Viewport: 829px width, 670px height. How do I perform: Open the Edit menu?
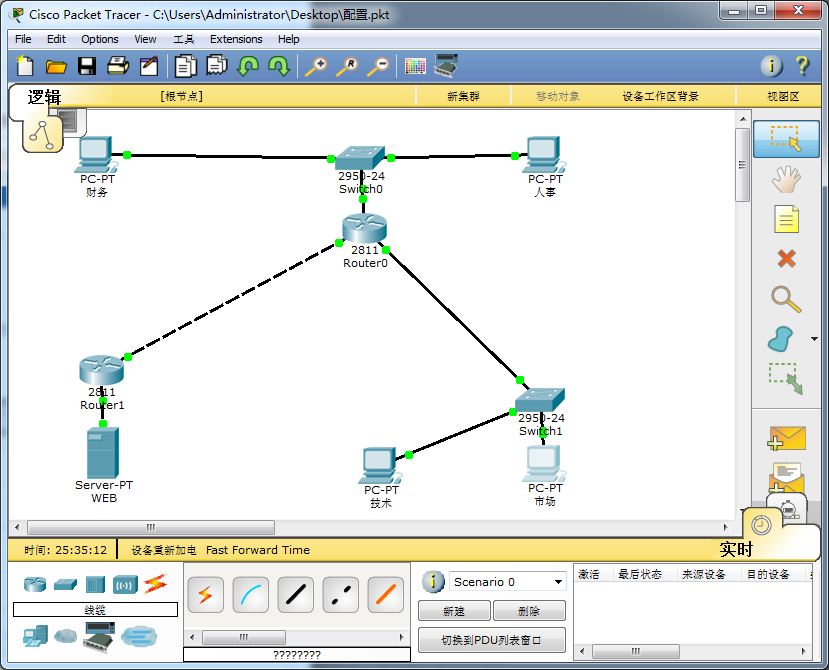(56, 39)
